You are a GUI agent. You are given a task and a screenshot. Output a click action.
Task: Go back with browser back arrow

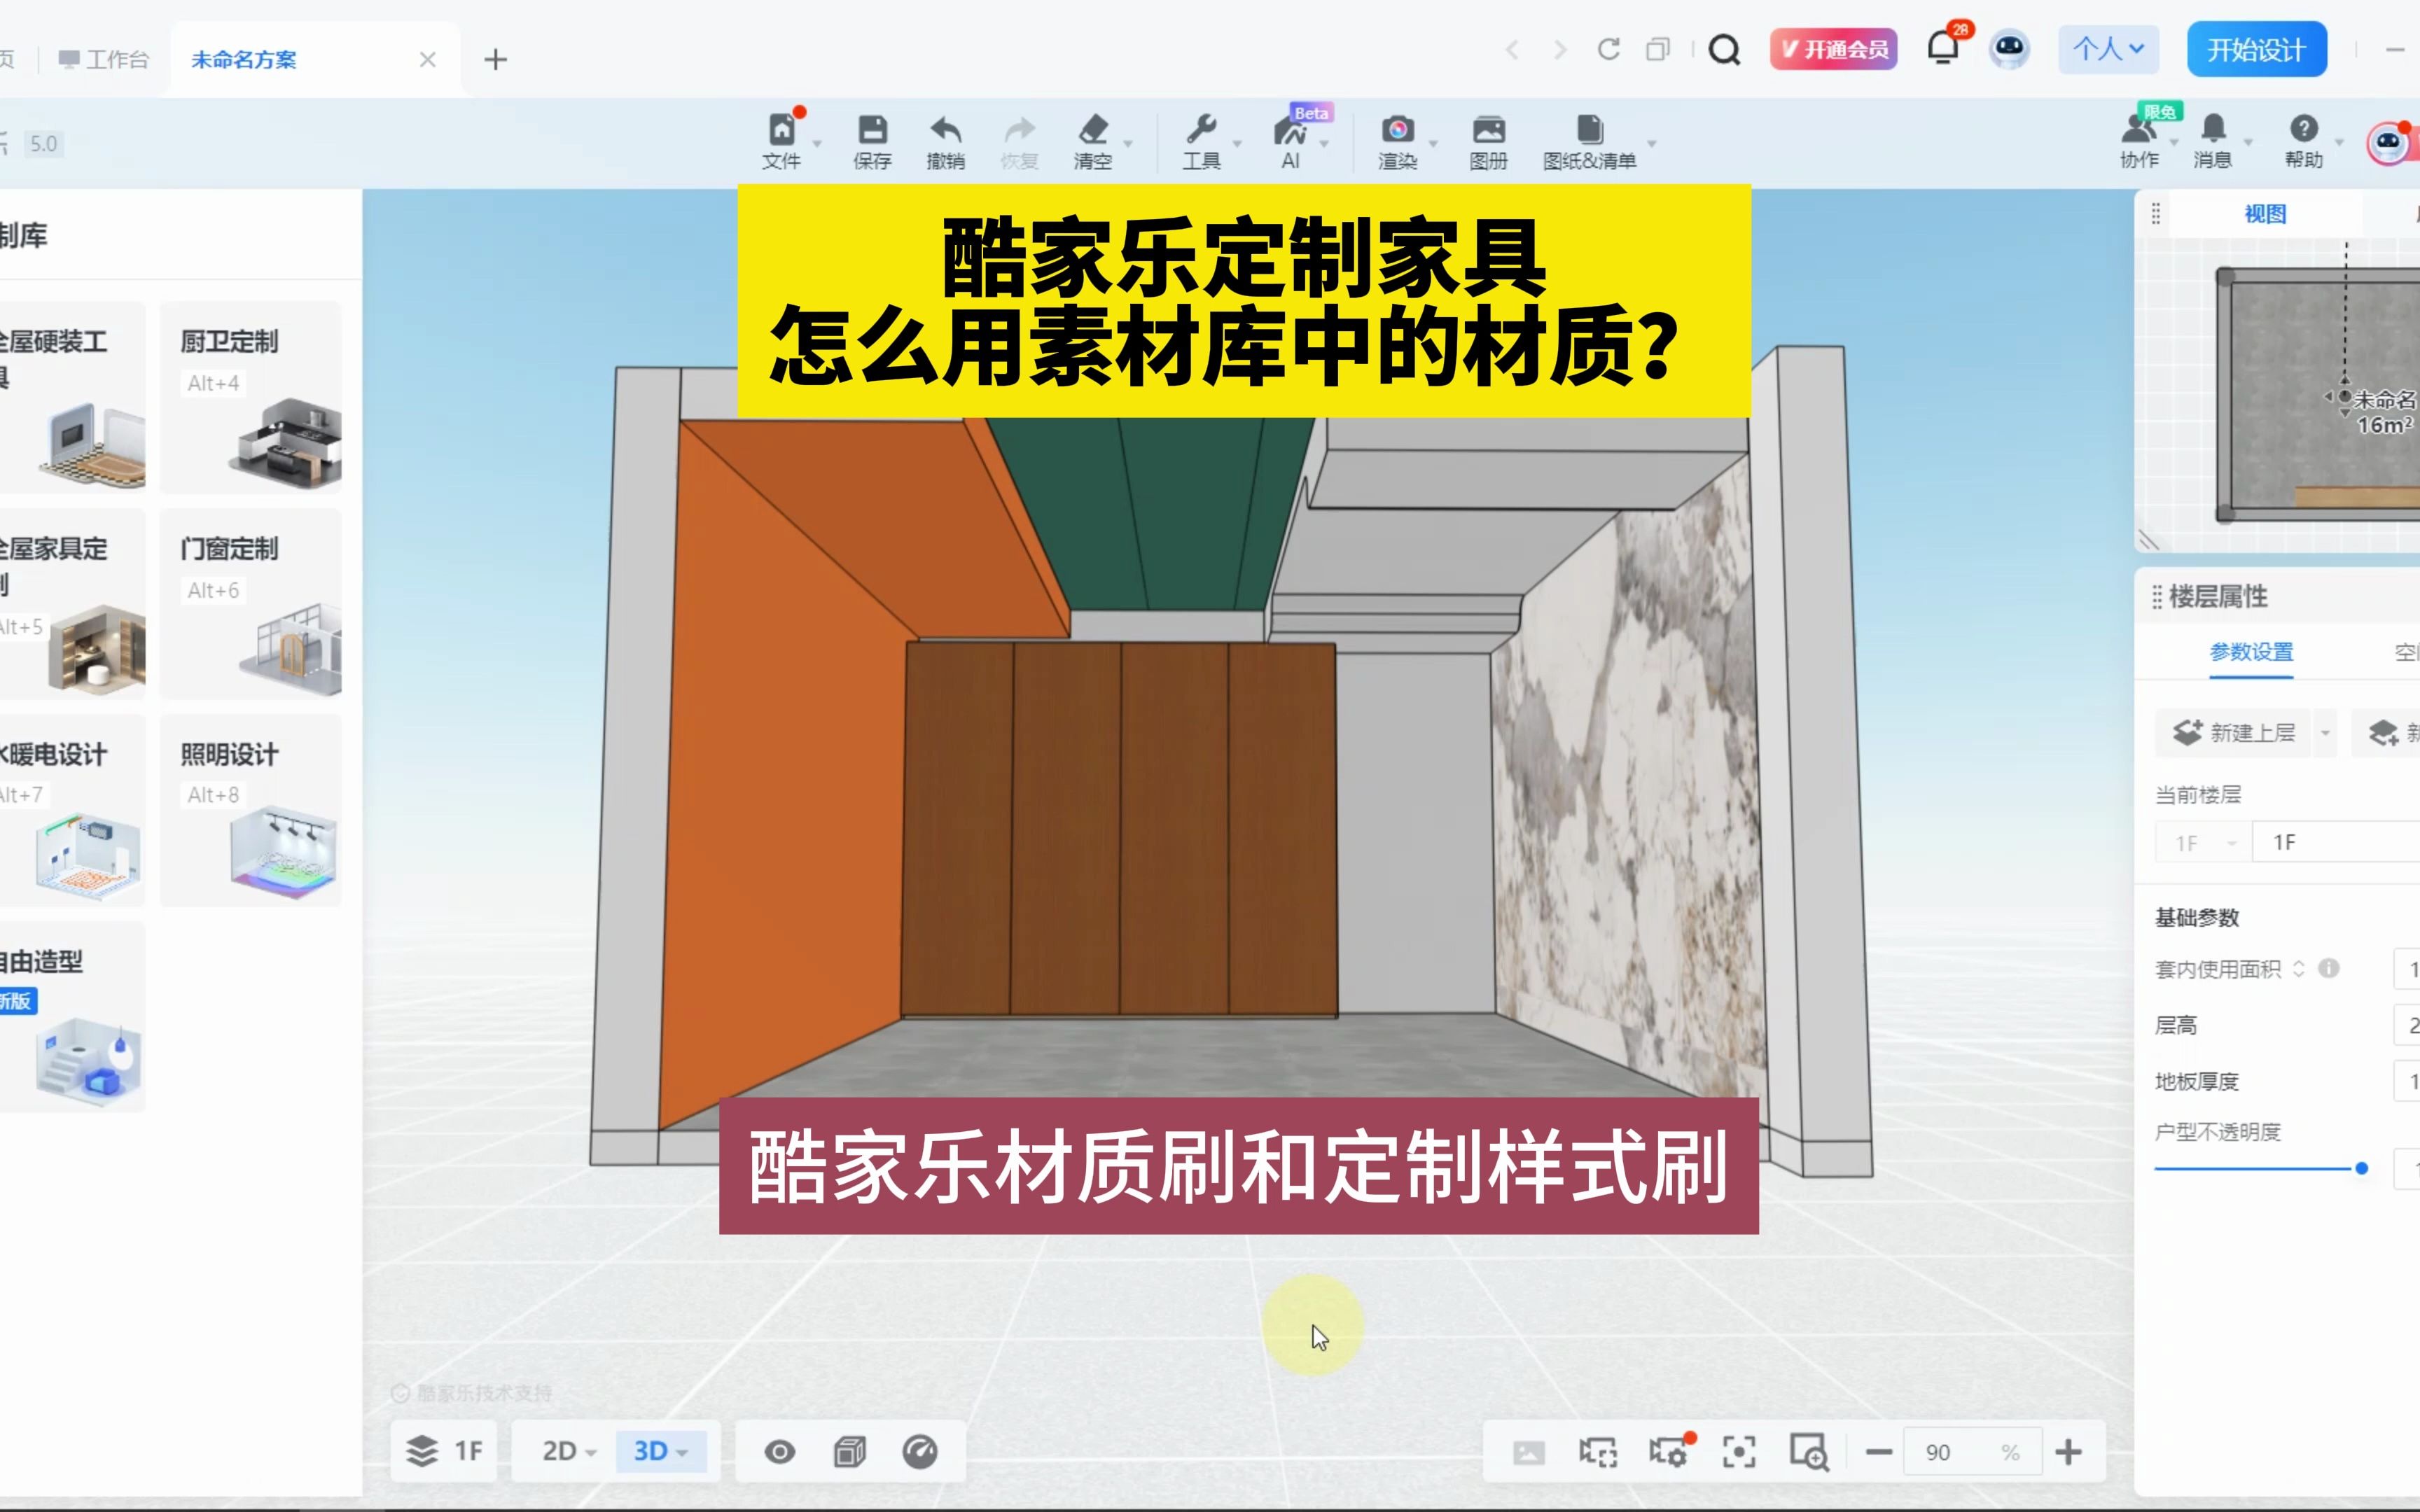(x=1512, y=49)
